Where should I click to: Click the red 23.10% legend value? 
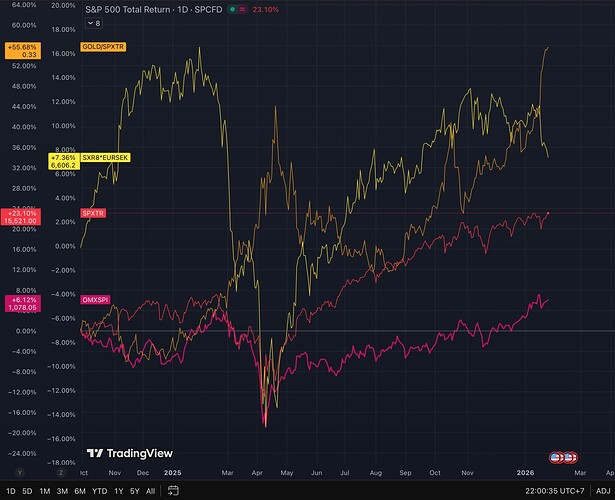tap(266, 9)
